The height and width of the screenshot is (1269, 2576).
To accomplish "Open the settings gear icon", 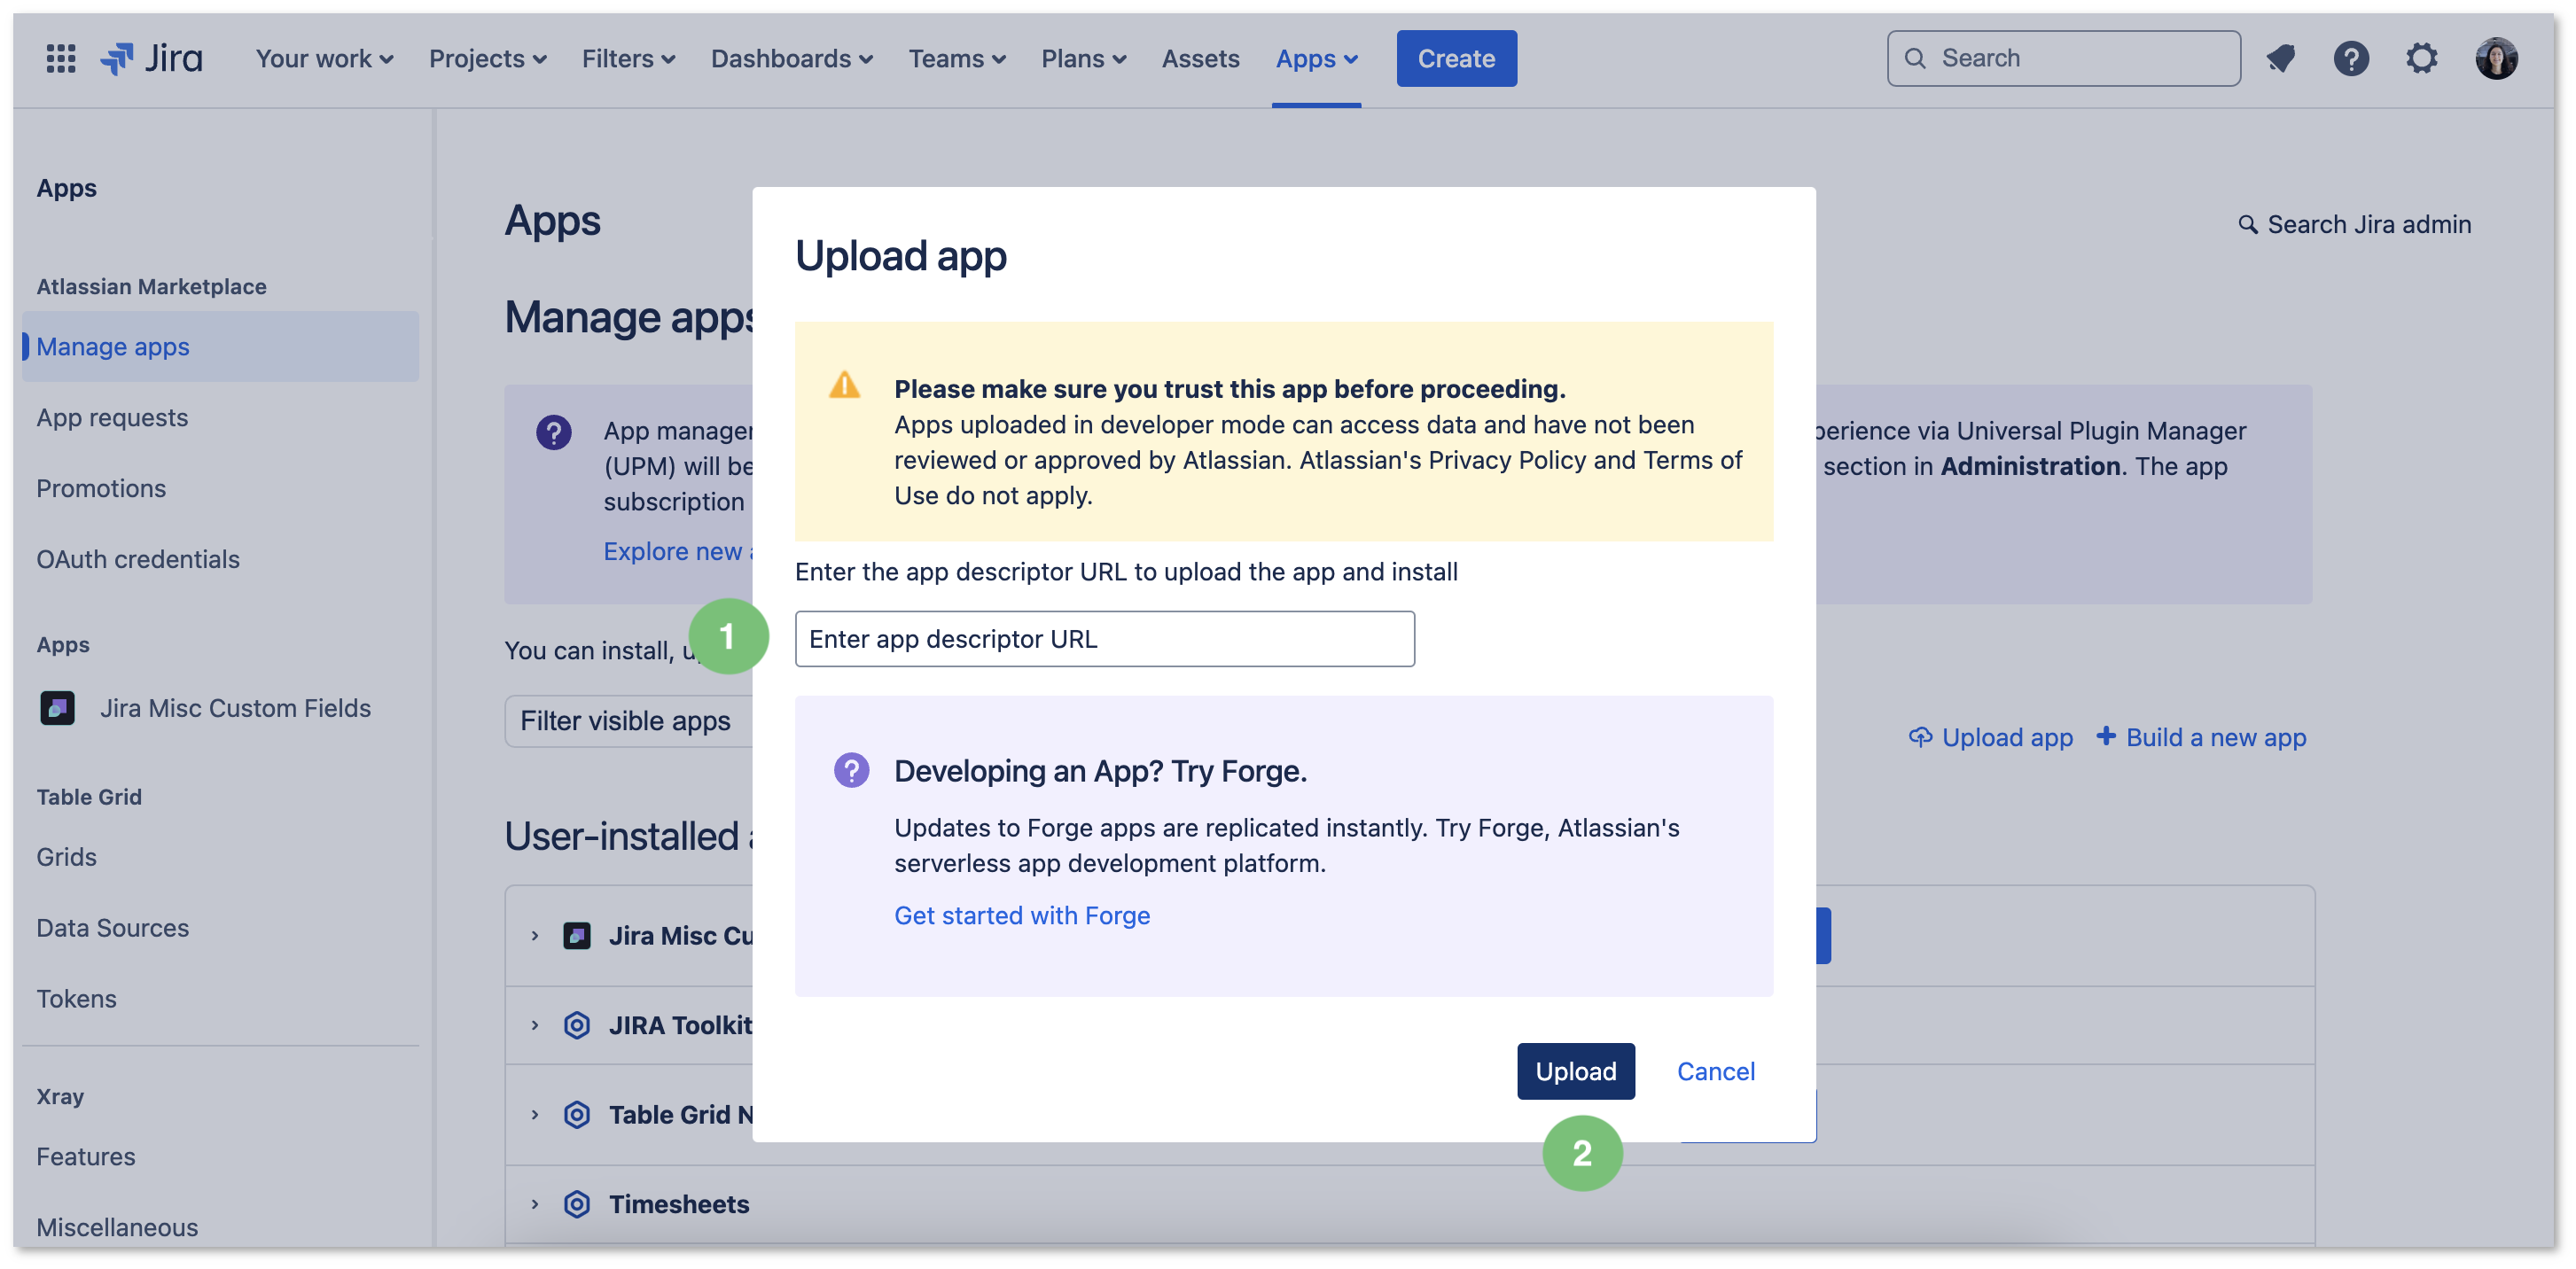I will pyautogui.click(x=2421, y=58).
